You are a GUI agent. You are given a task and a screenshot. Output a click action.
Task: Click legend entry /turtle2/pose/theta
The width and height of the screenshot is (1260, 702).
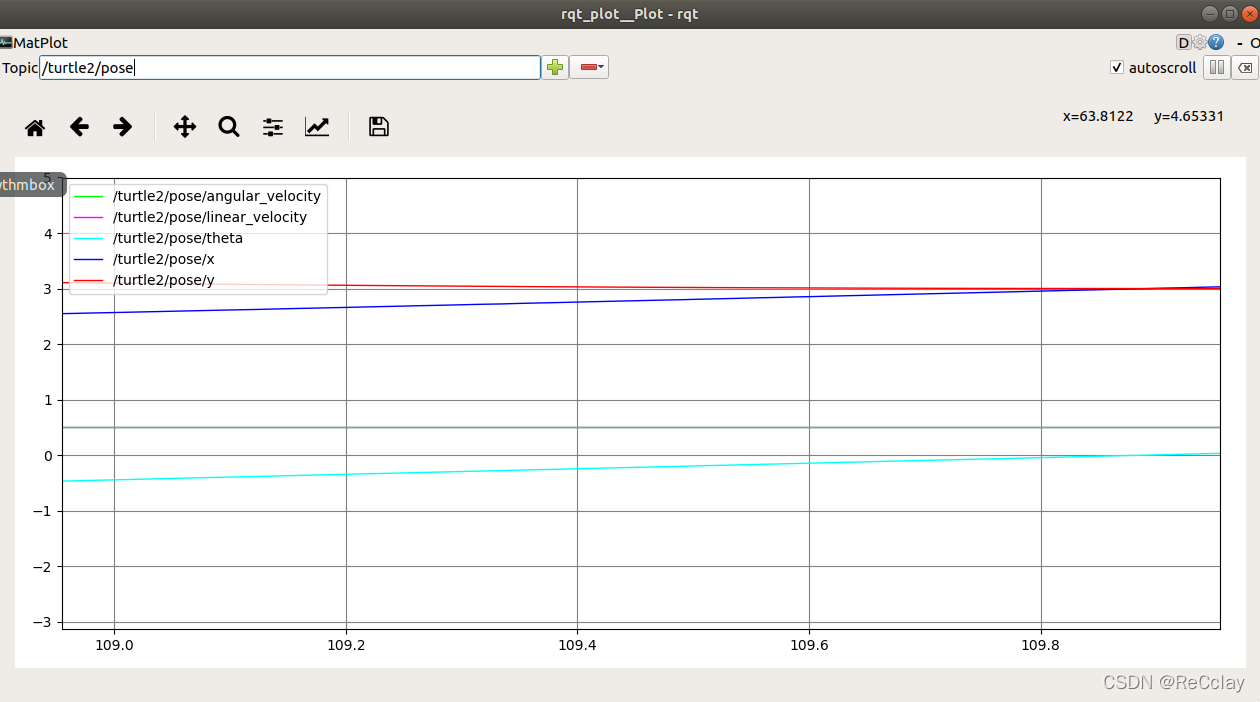[x=178, y=238]
